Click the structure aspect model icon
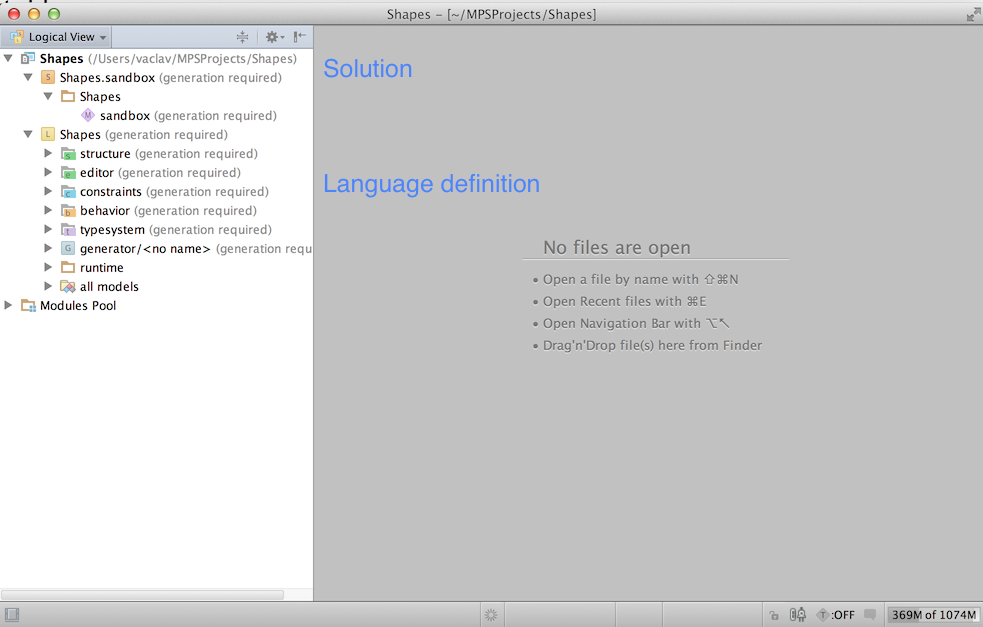This screenshot has height=627, width=983. click(68, 154)
